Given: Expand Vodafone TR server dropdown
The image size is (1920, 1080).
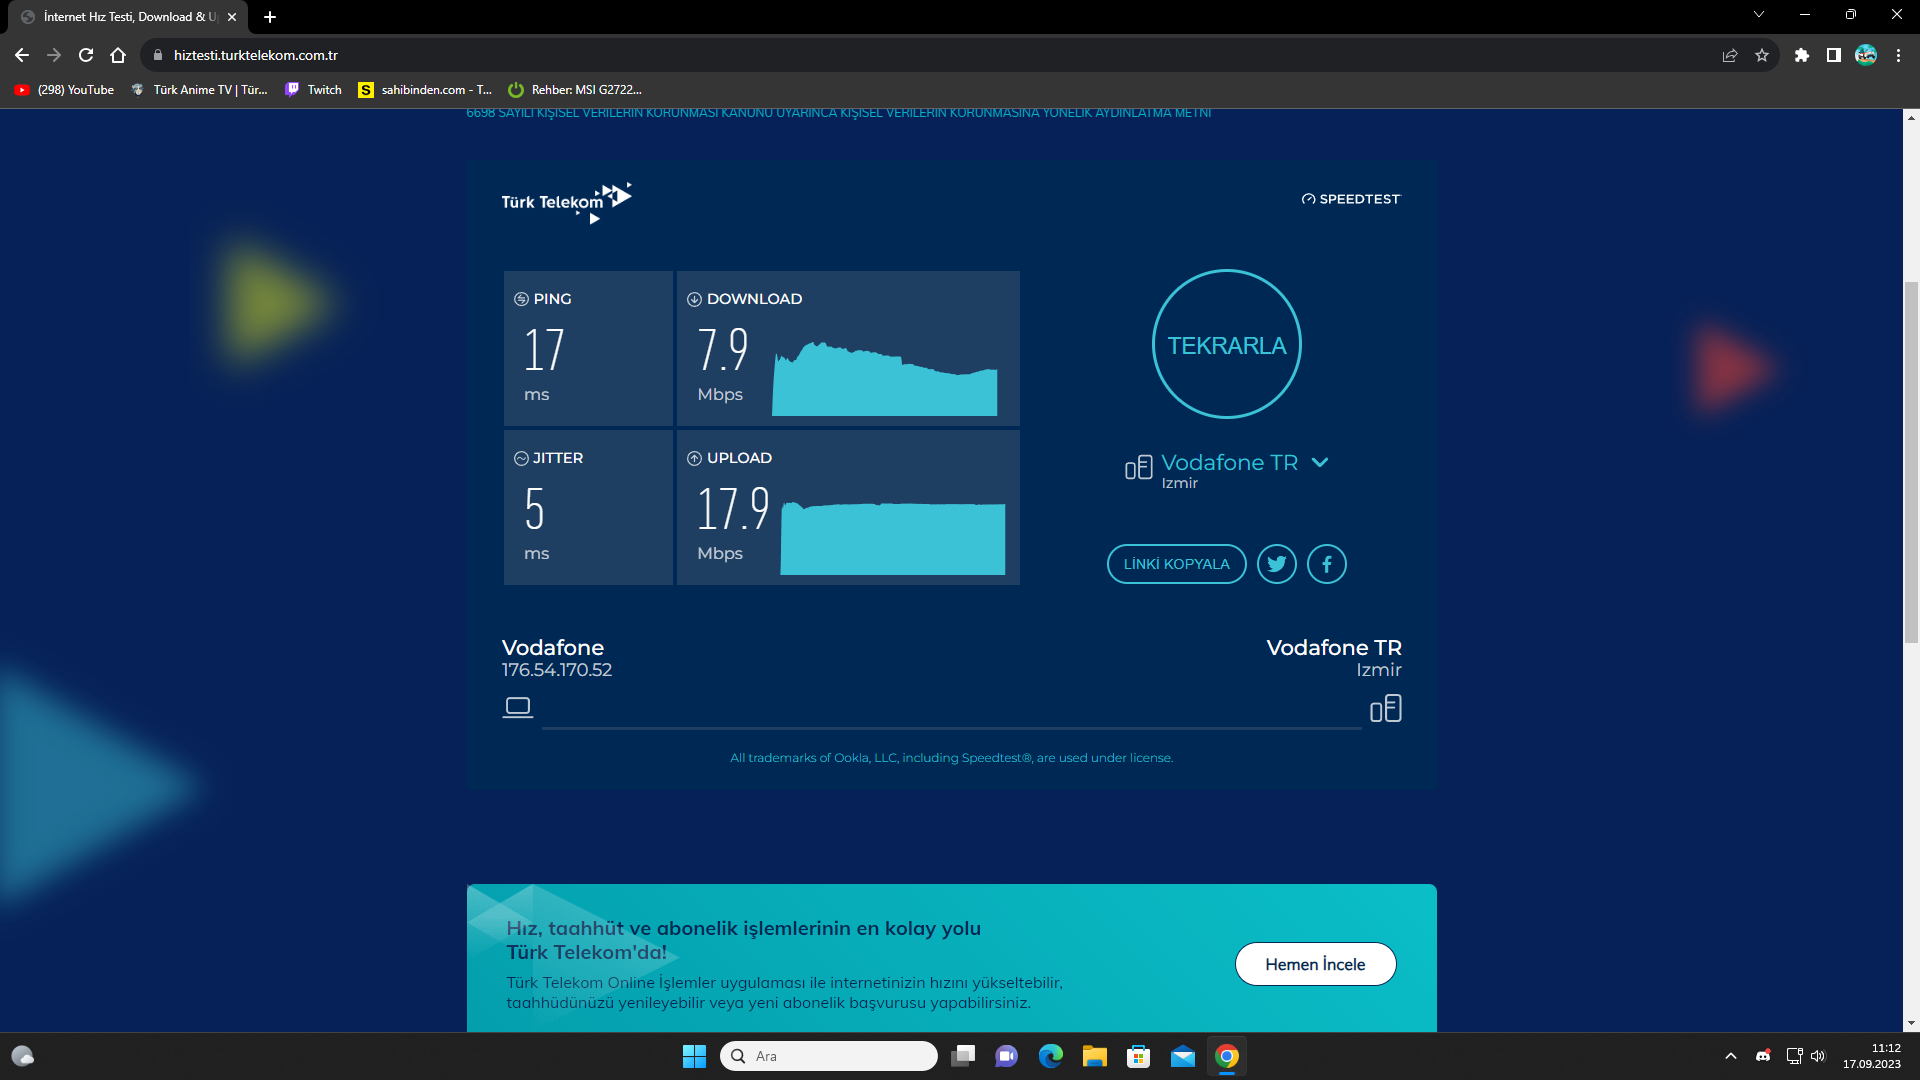Looking at the screenshot, I should (x=1320, y=462).
